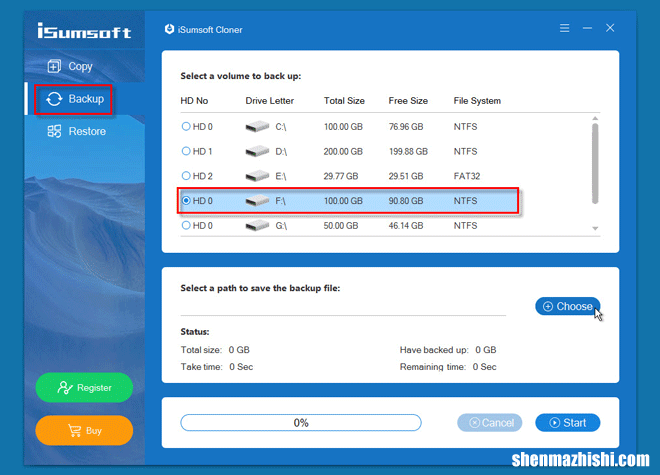Image resolution: width=660 pixels, height=475 pixels.
Task: Select the HD 0 F:\ volume radio button
Action: coord(186,200)
